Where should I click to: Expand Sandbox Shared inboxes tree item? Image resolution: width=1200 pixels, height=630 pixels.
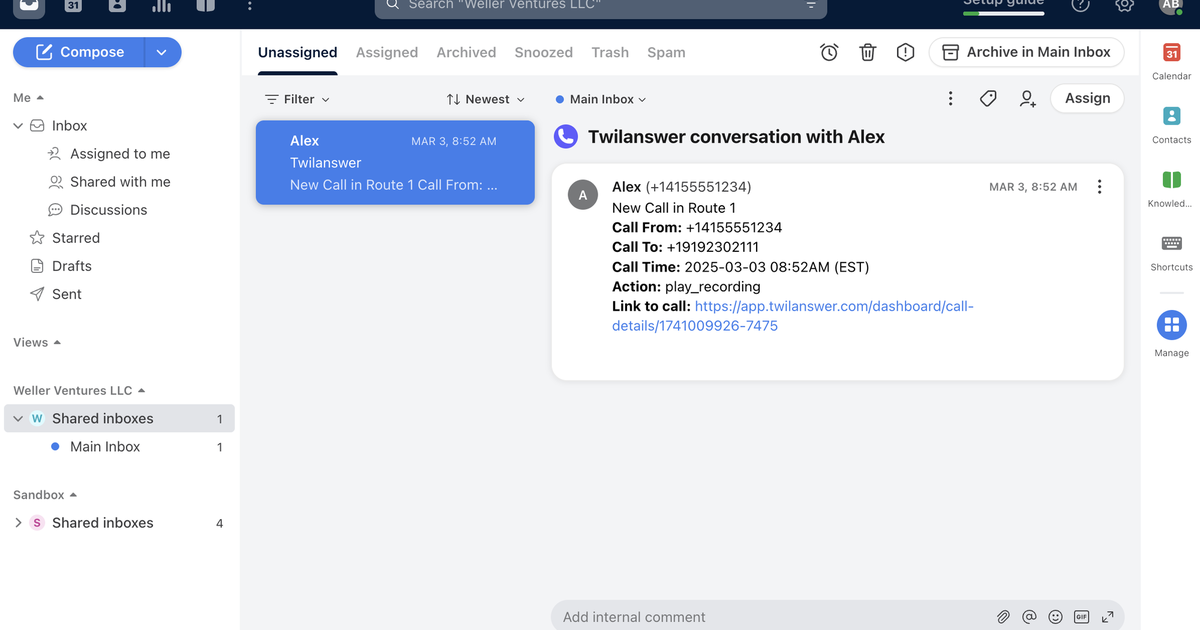(17, 522)
